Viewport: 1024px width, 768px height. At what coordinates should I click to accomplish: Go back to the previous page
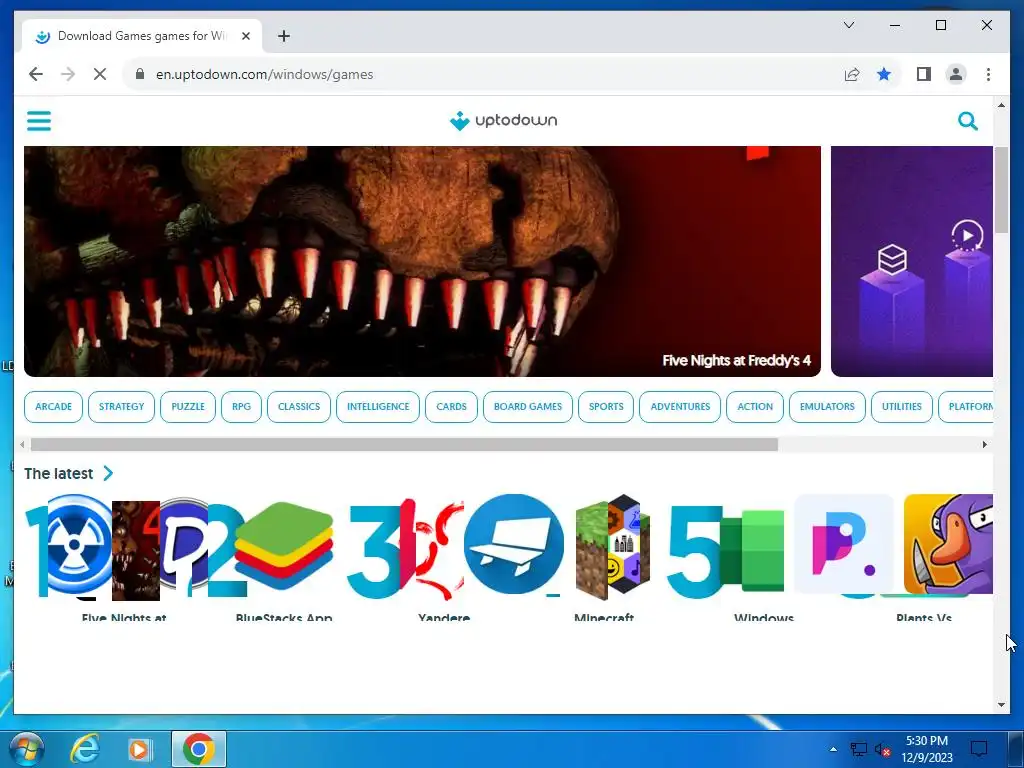pos(36,74)
